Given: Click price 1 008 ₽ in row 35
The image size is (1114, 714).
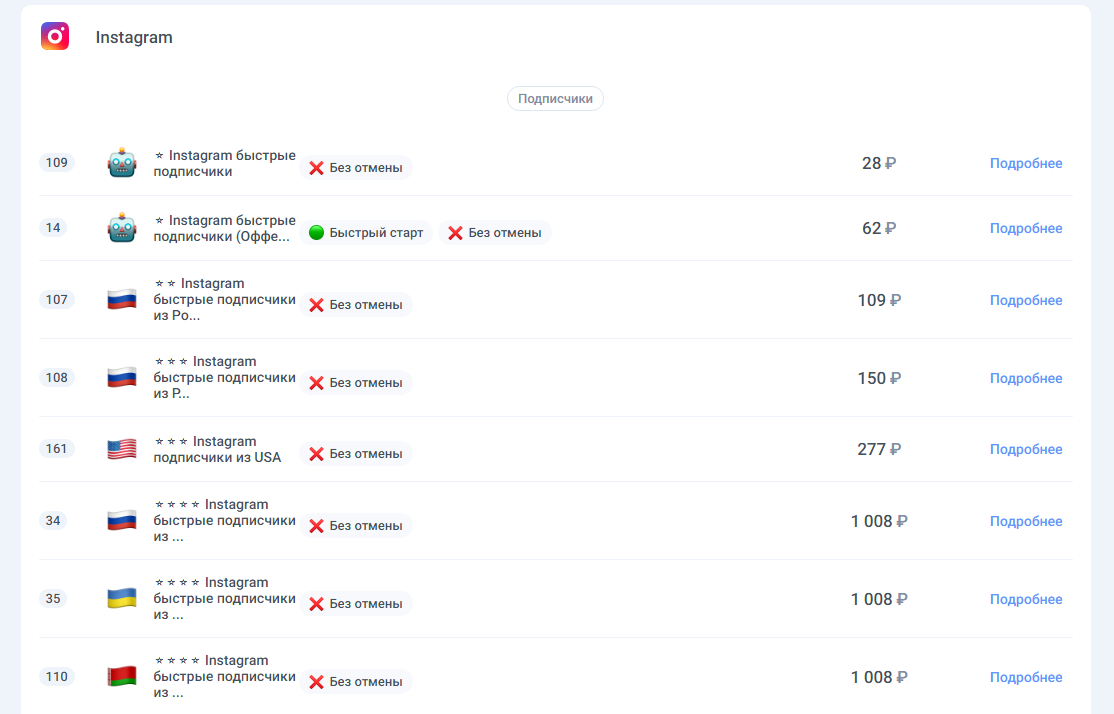Looking at the screenshot, I should (x=879, y=600).
